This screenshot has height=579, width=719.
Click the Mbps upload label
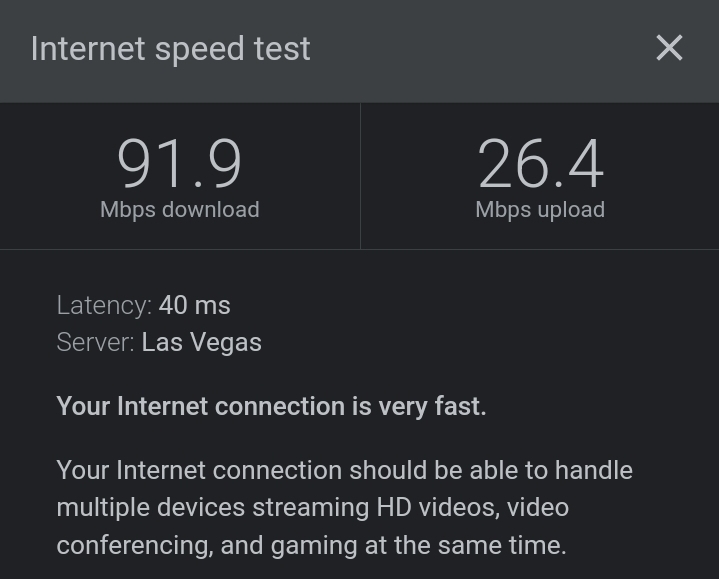[540, 210]
